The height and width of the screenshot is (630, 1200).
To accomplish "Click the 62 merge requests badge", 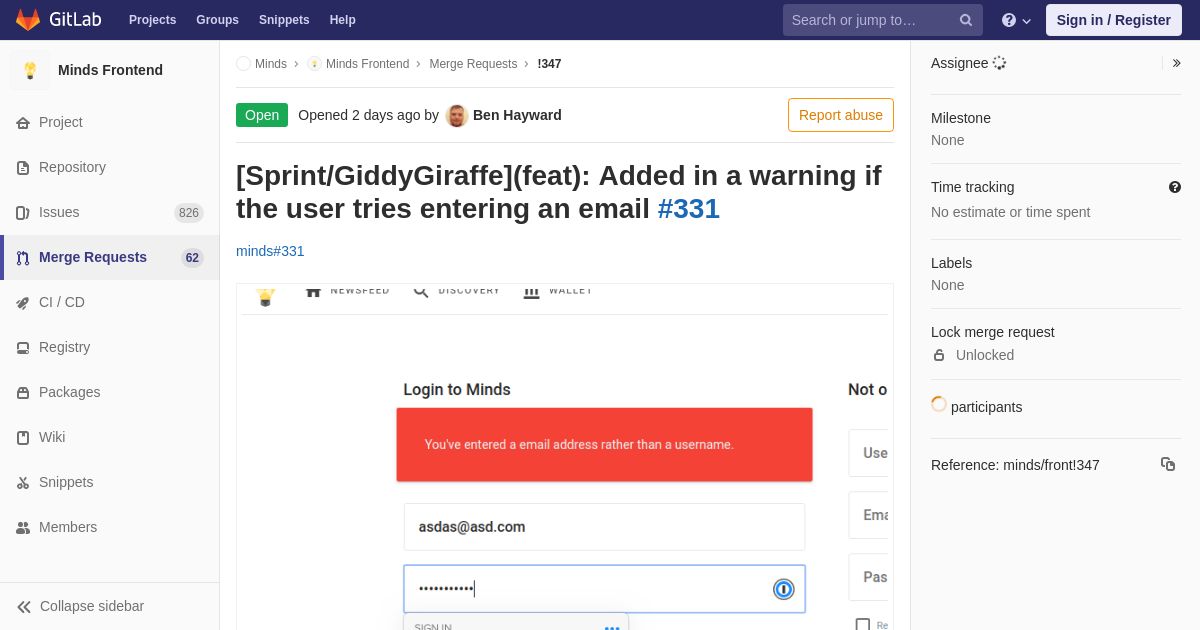I will point(192,257).
